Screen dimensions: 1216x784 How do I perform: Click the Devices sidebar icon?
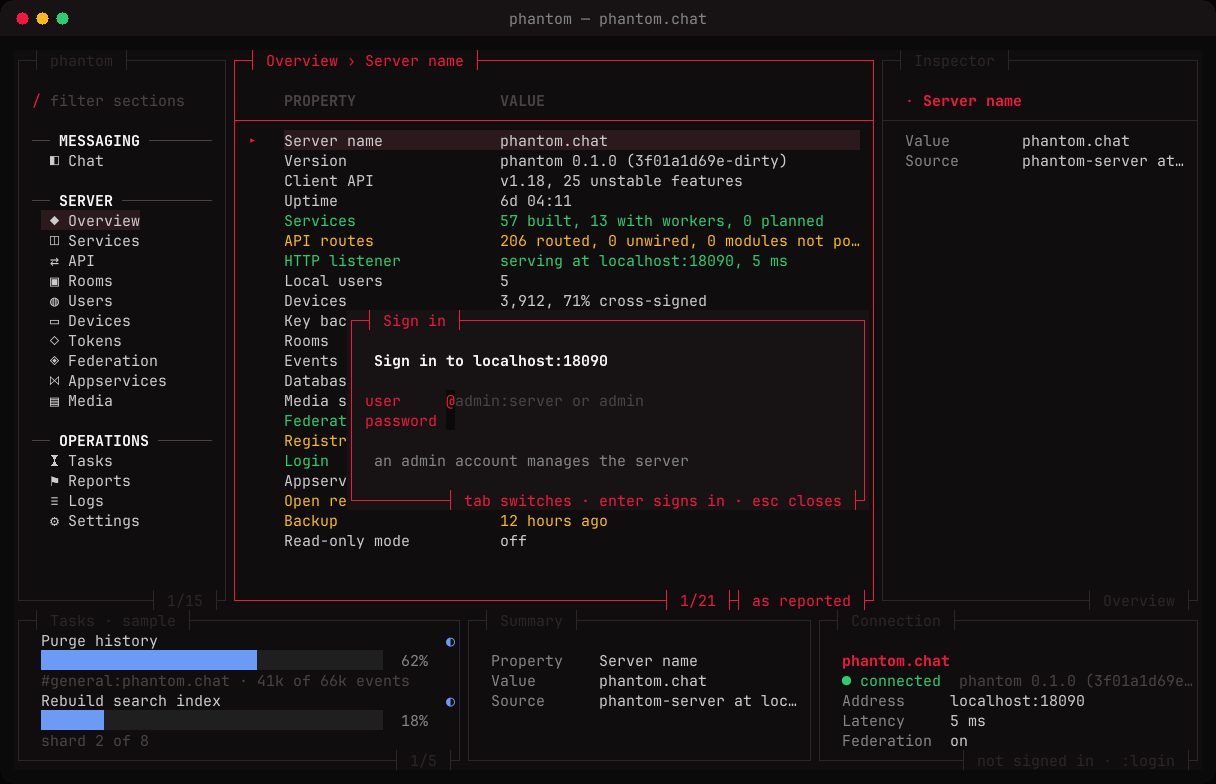click(x=54, y=321)
